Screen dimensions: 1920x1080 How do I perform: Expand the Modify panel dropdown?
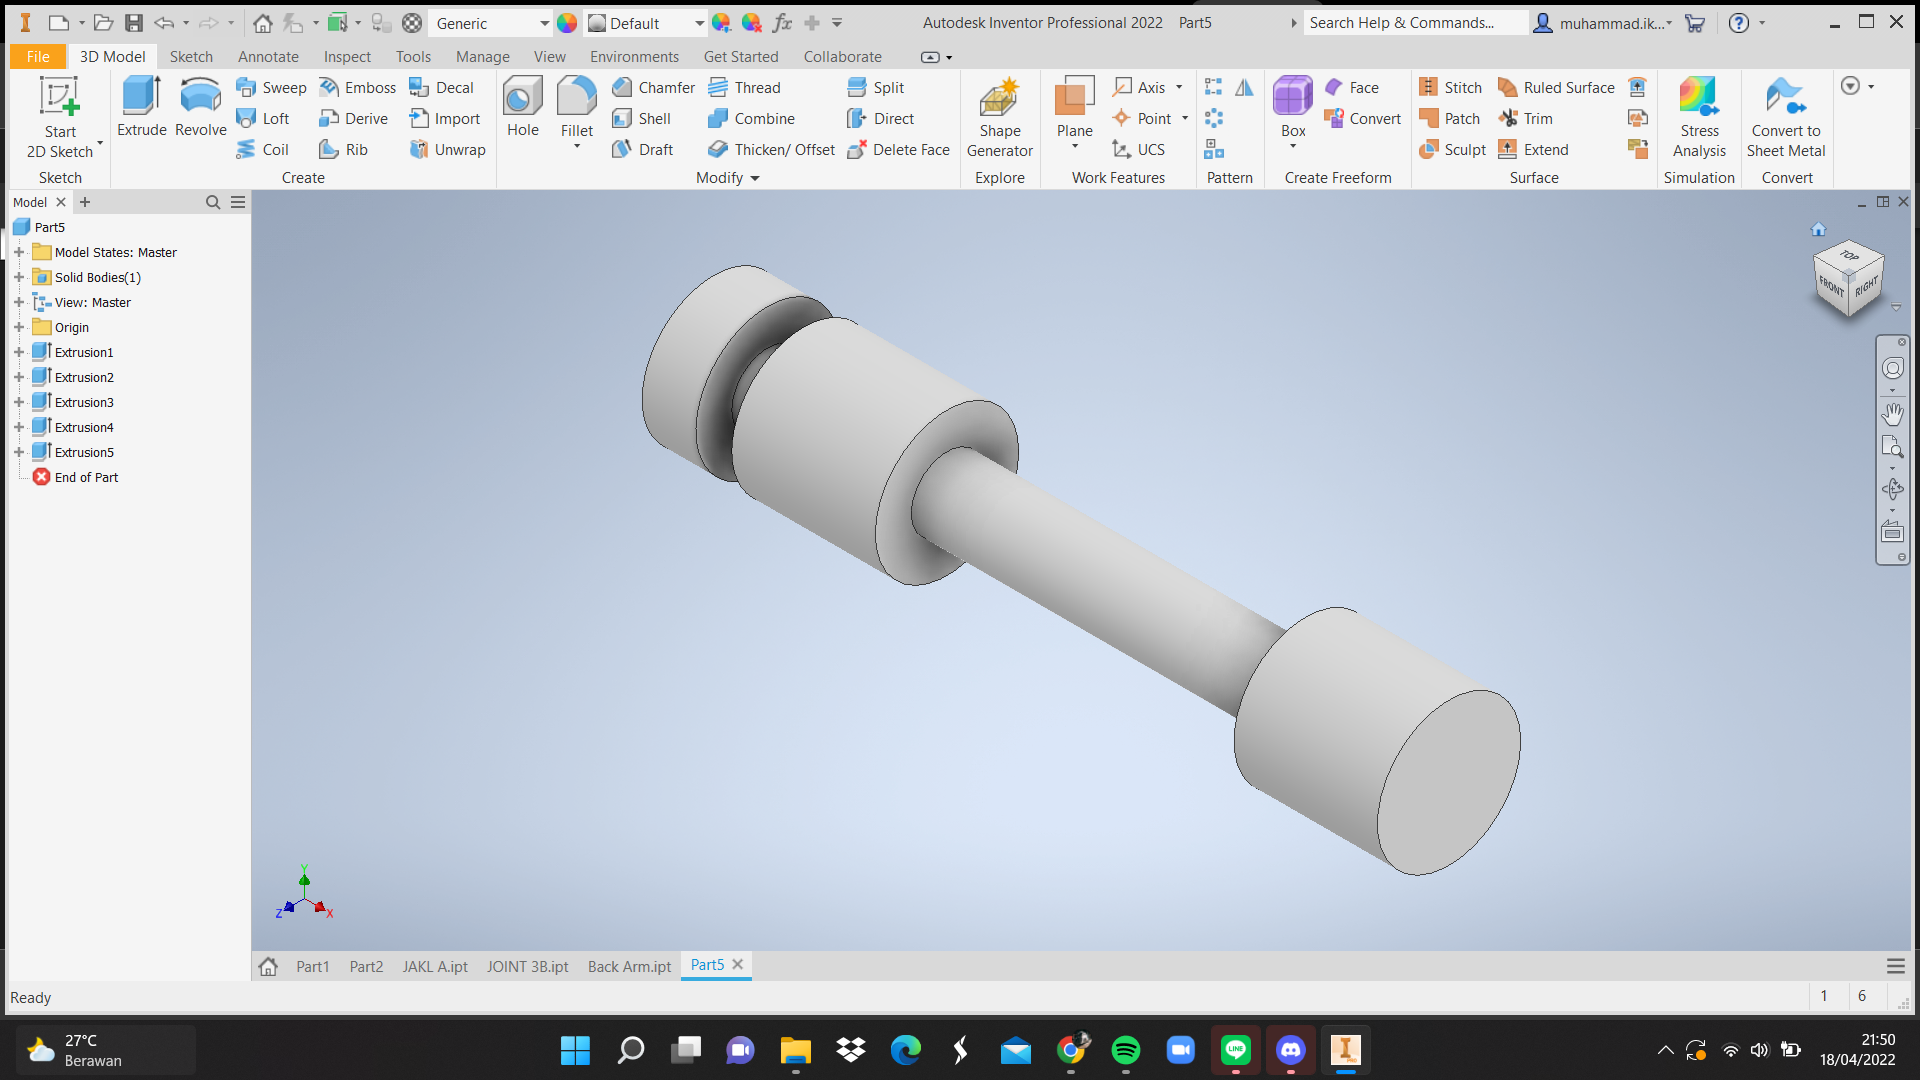755,178
